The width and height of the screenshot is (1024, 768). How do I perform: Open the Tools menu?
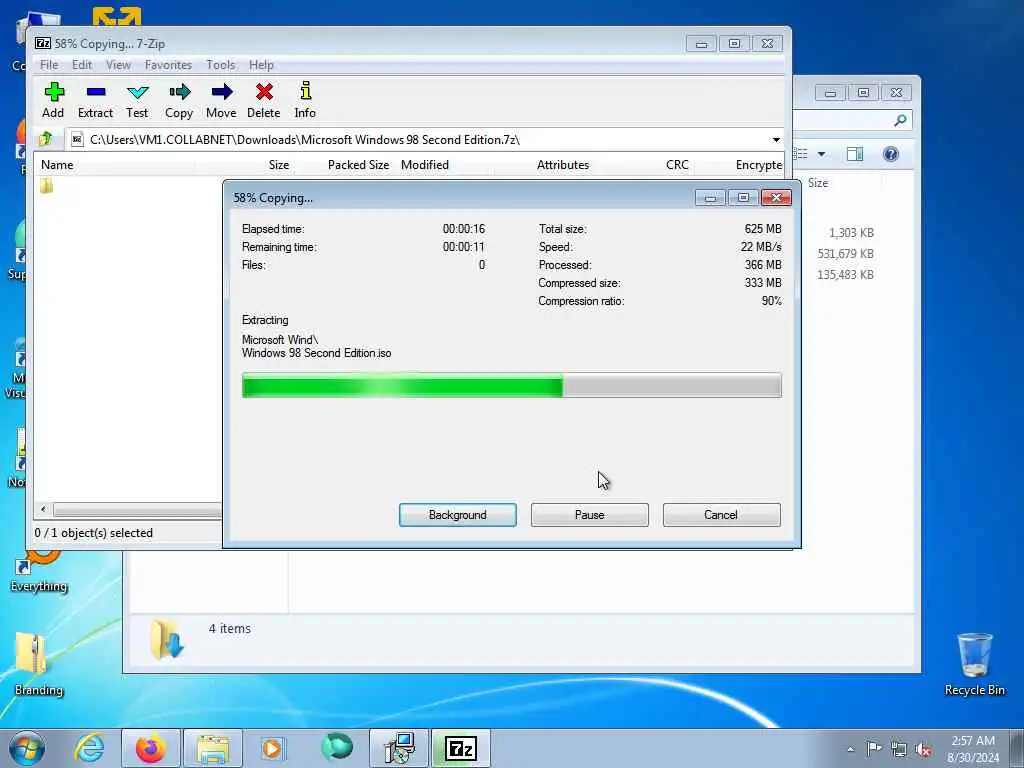pos(221,65)
